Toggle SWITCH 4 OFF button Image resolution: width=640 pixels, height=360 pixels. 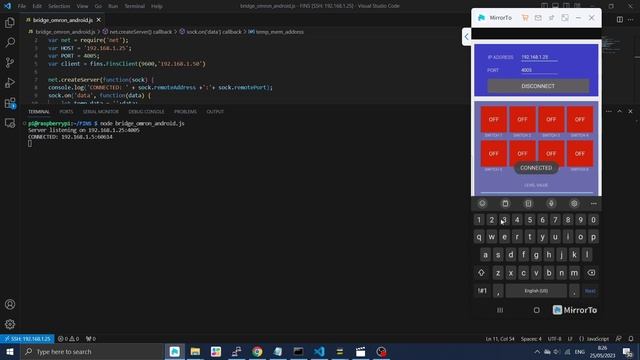coord(580,120)
